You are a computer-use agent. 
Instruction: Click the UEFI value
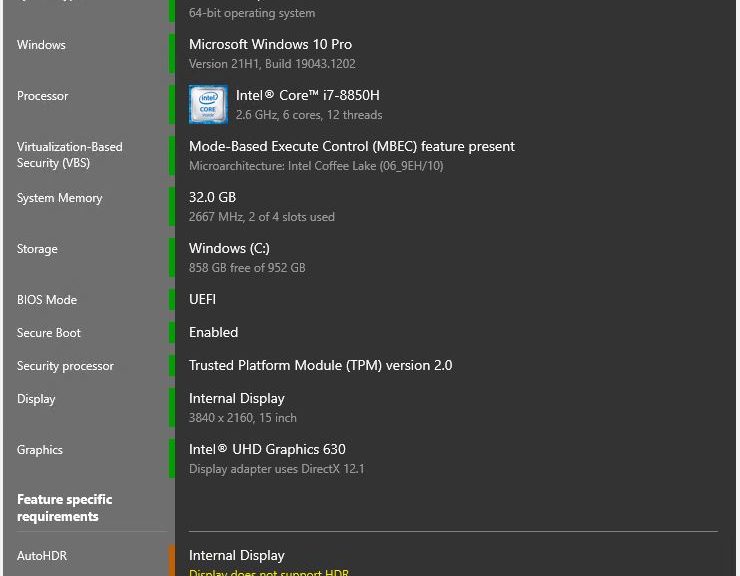(202, 299)
